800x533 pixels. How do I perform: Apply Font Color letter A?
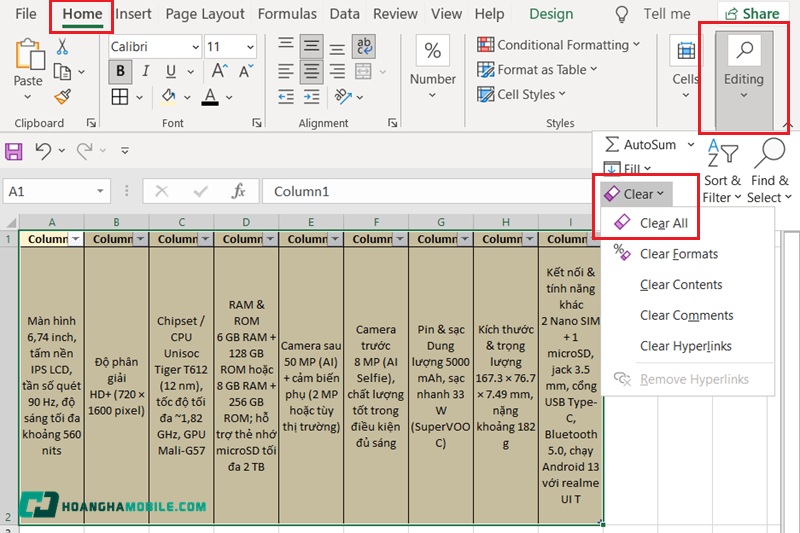click(210, 96)
